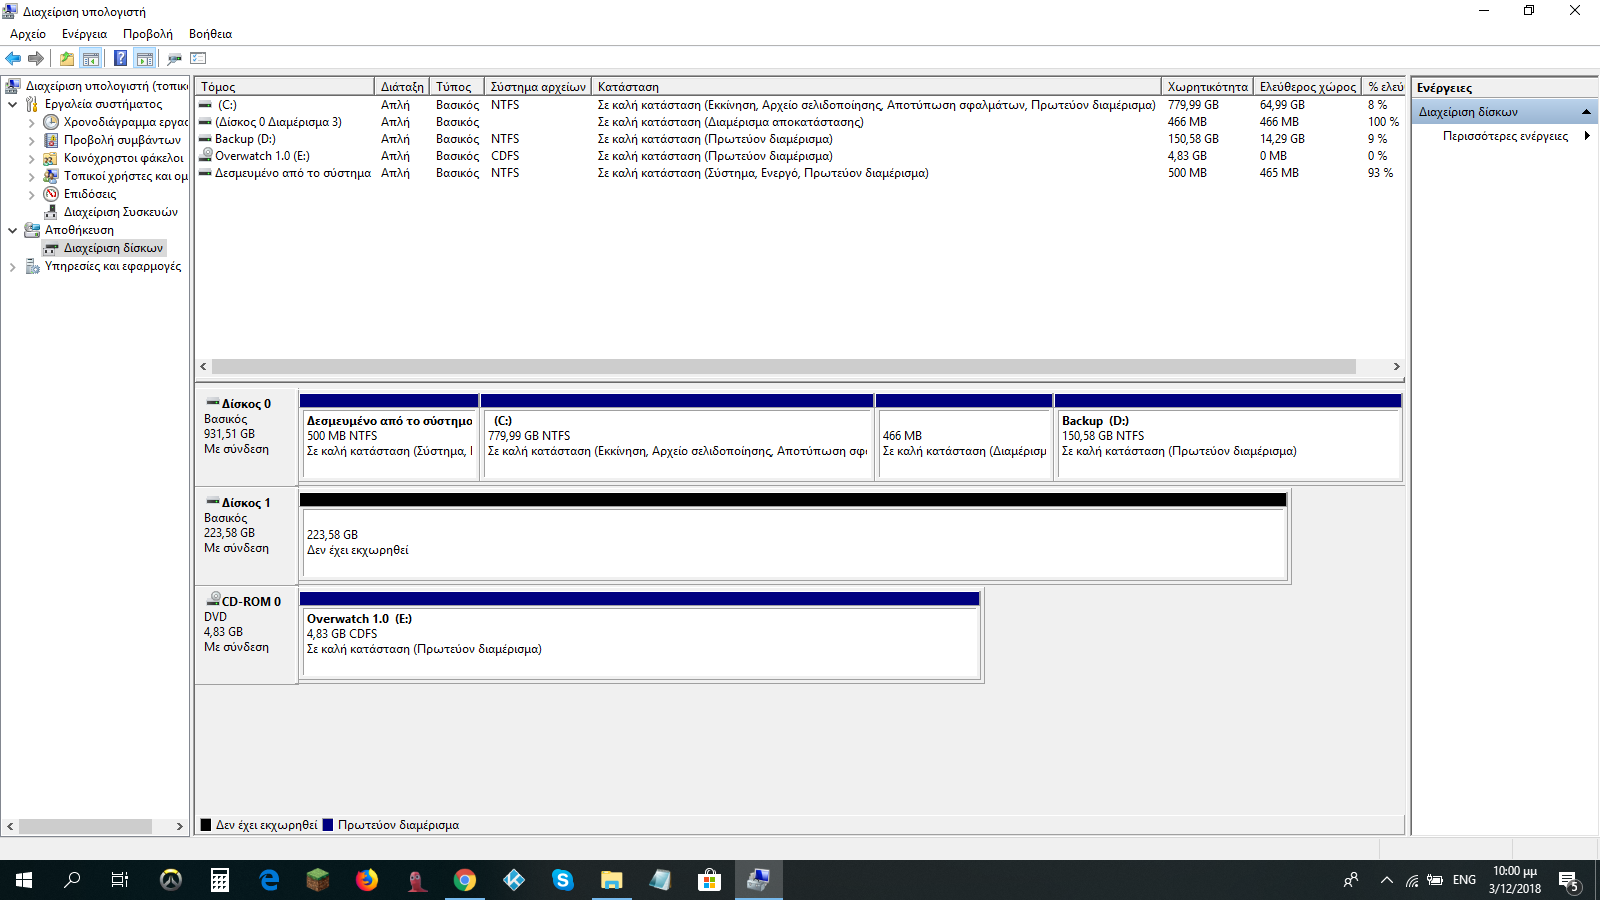Open the Device Manager tree item icon

[x=51, y=212]
